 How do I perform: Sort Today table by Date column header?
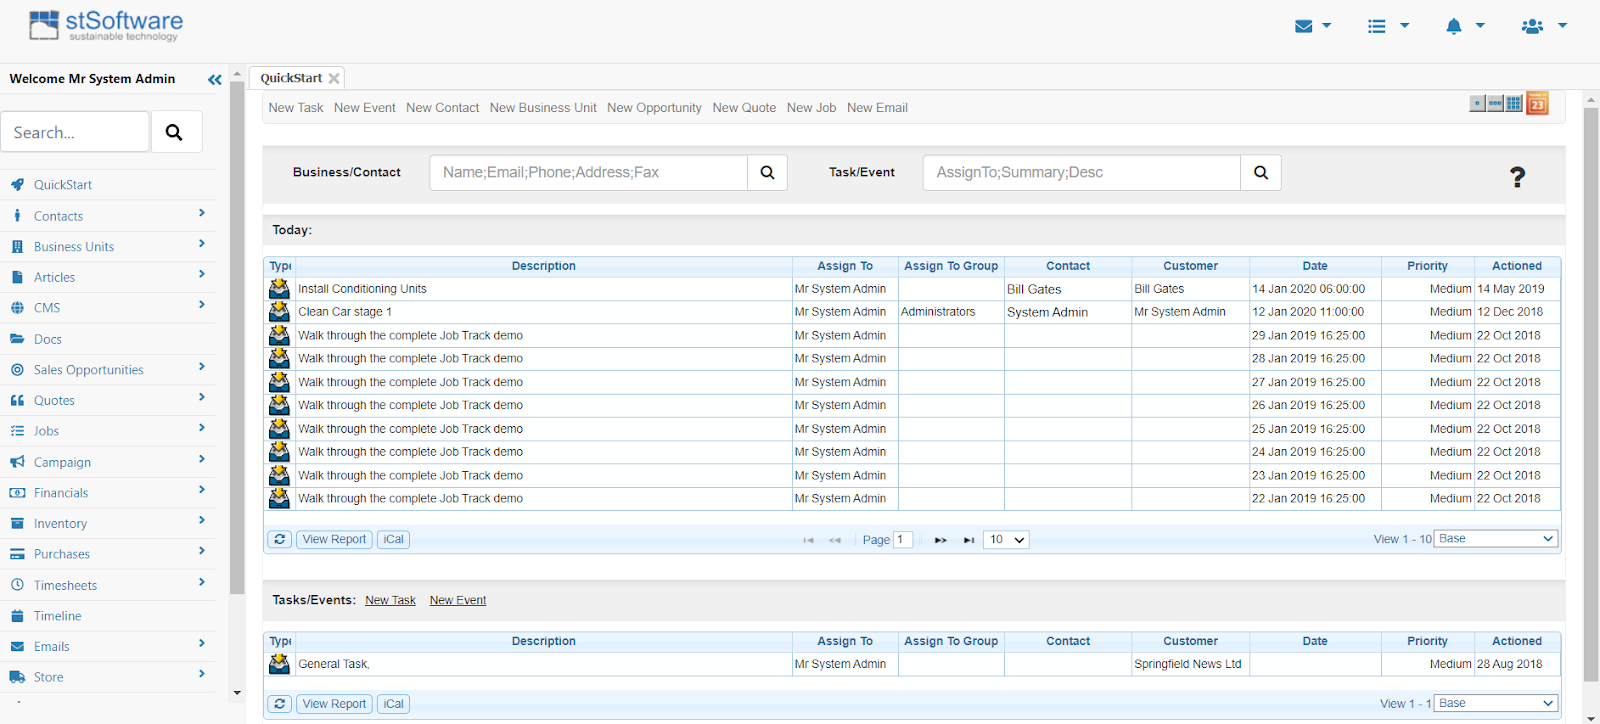coord(1315,266)
